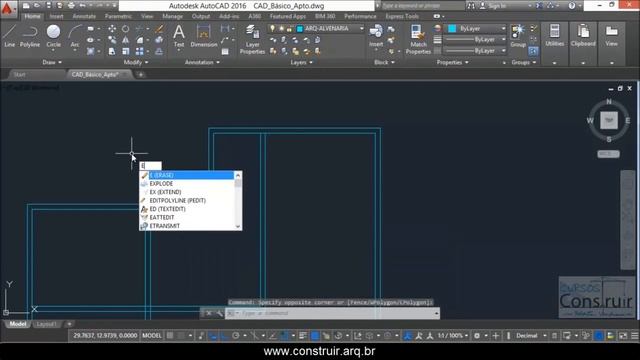The width and height of the screenshot is (640, 360).
Task: Click the Match Properties tool
Action: click(418, 40)
